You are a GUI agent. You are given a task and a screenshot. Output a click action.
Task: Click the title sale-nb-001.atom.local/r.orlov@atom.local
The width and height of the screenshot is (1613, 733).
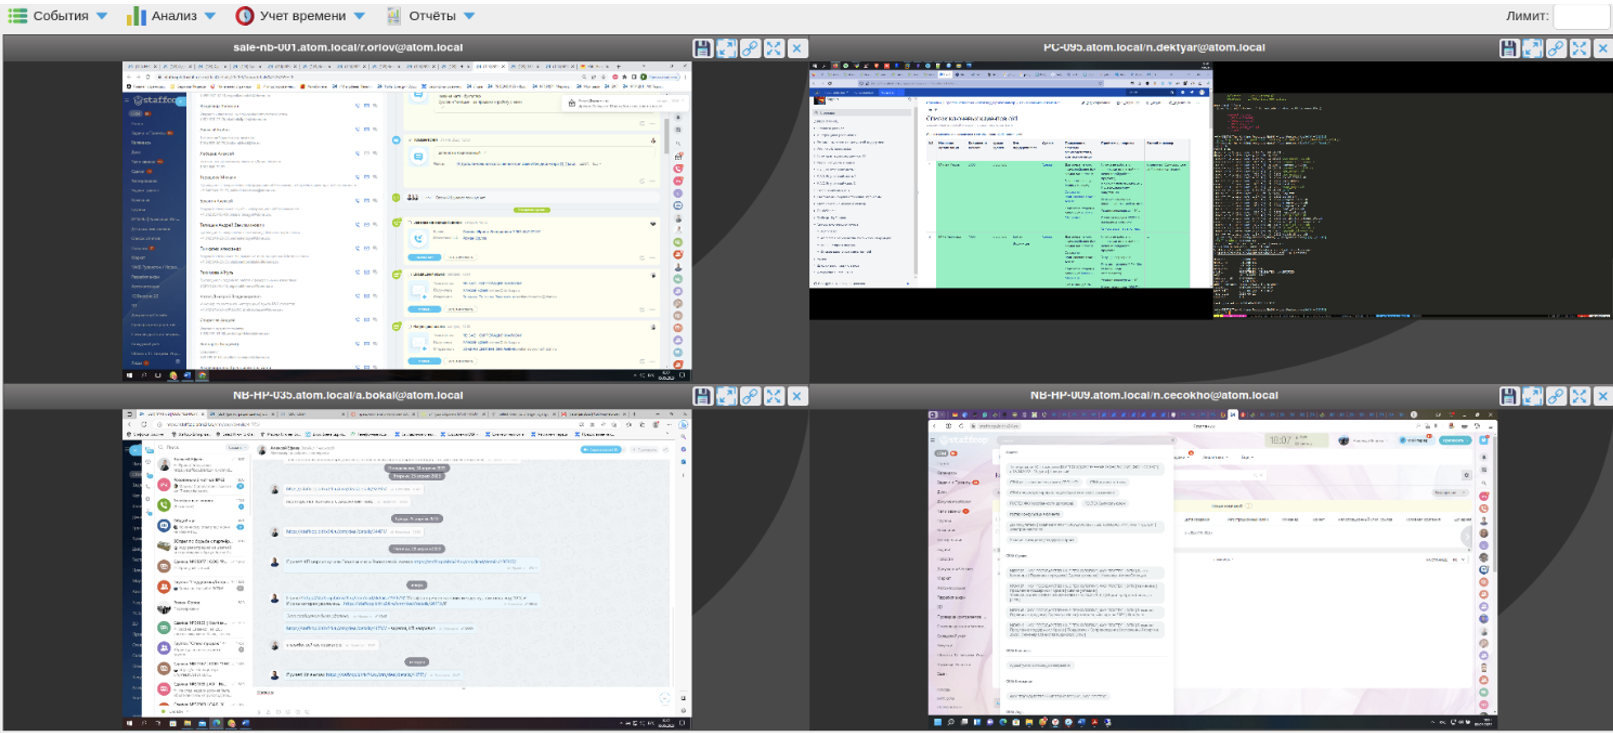348,47
